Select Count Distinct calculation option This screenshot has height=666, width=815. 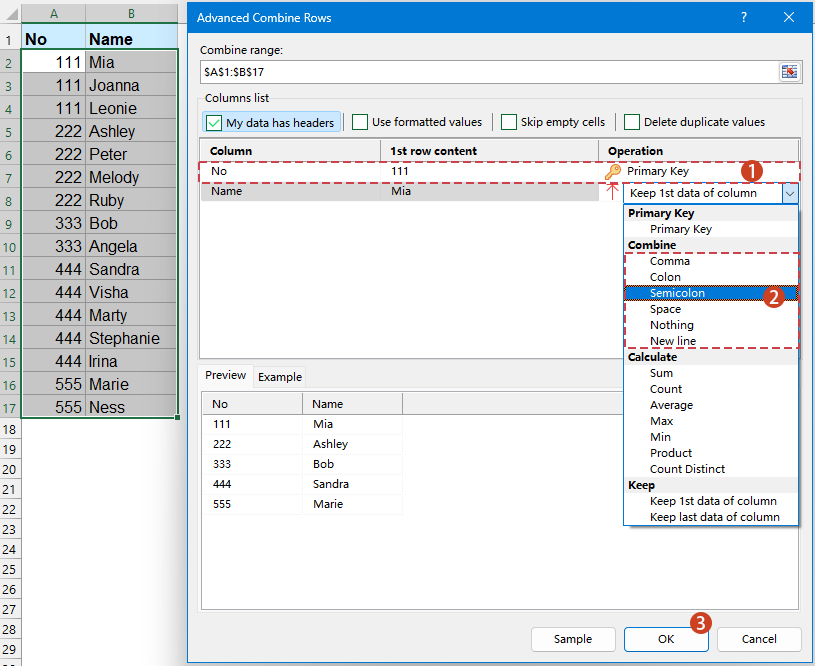(687, 469)
